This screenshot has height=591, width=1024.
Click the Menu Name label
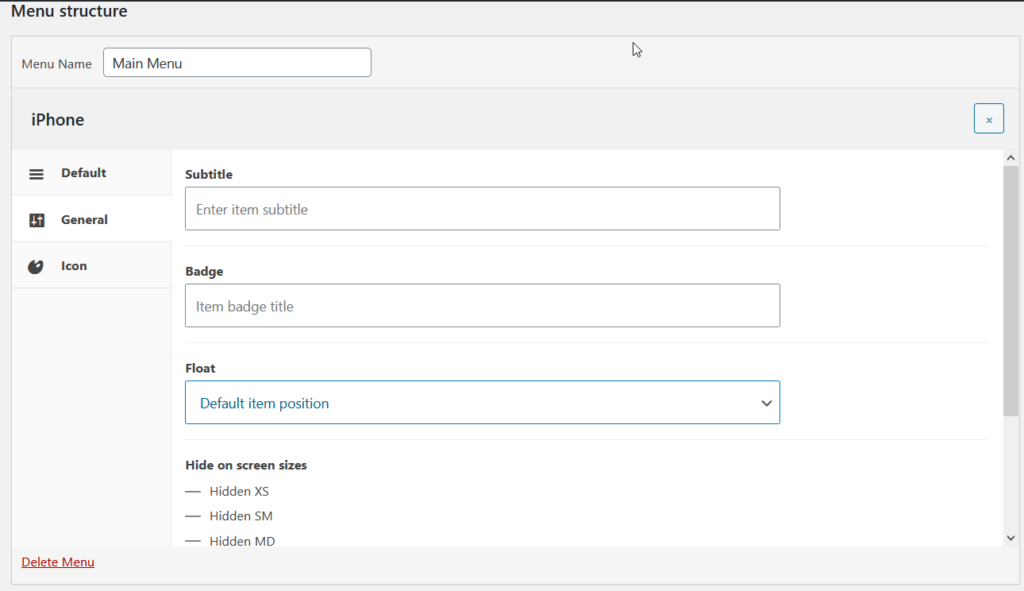coord(57,64)
